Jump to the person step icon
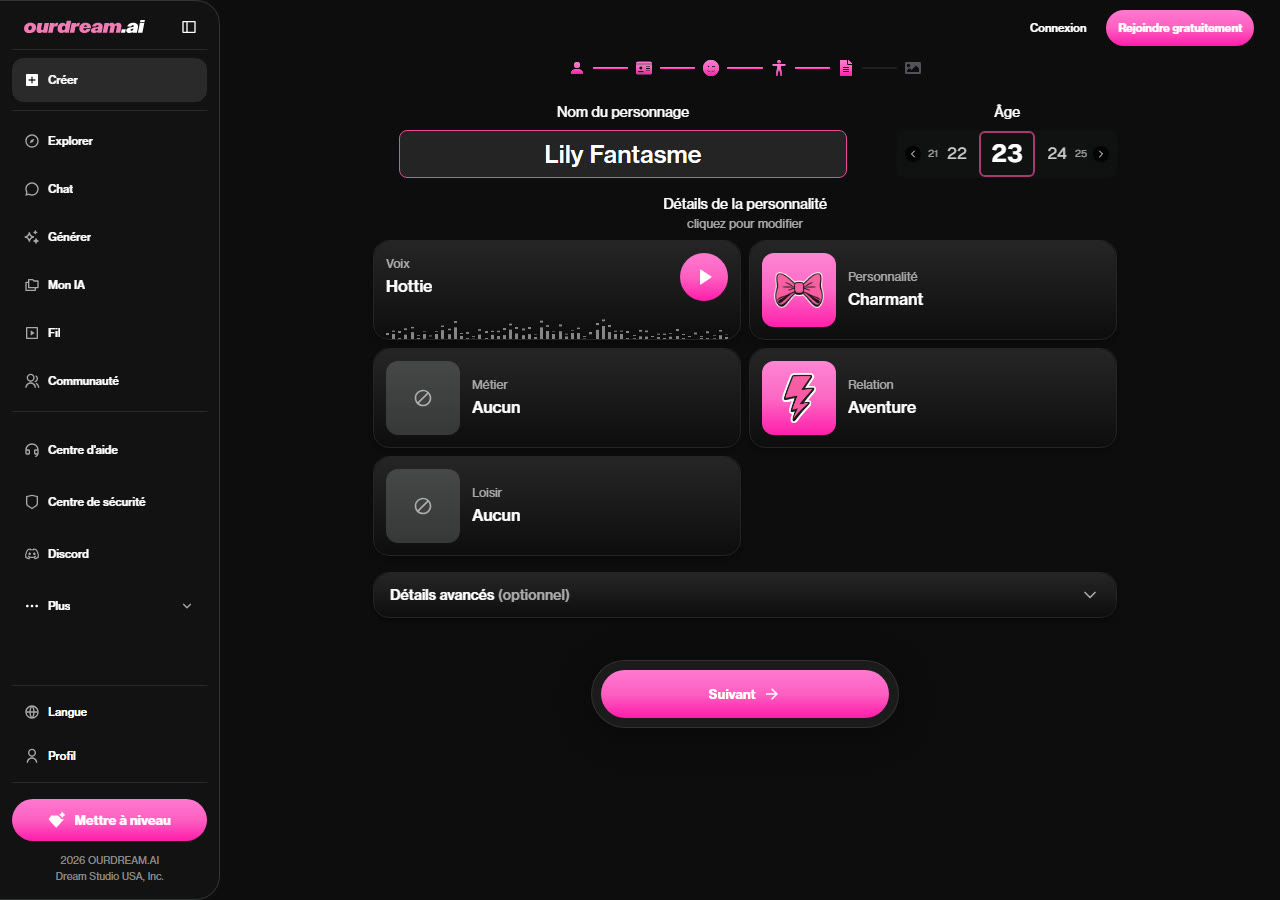The width and height of the screenshot is (1280, 900). pos(577,68)
